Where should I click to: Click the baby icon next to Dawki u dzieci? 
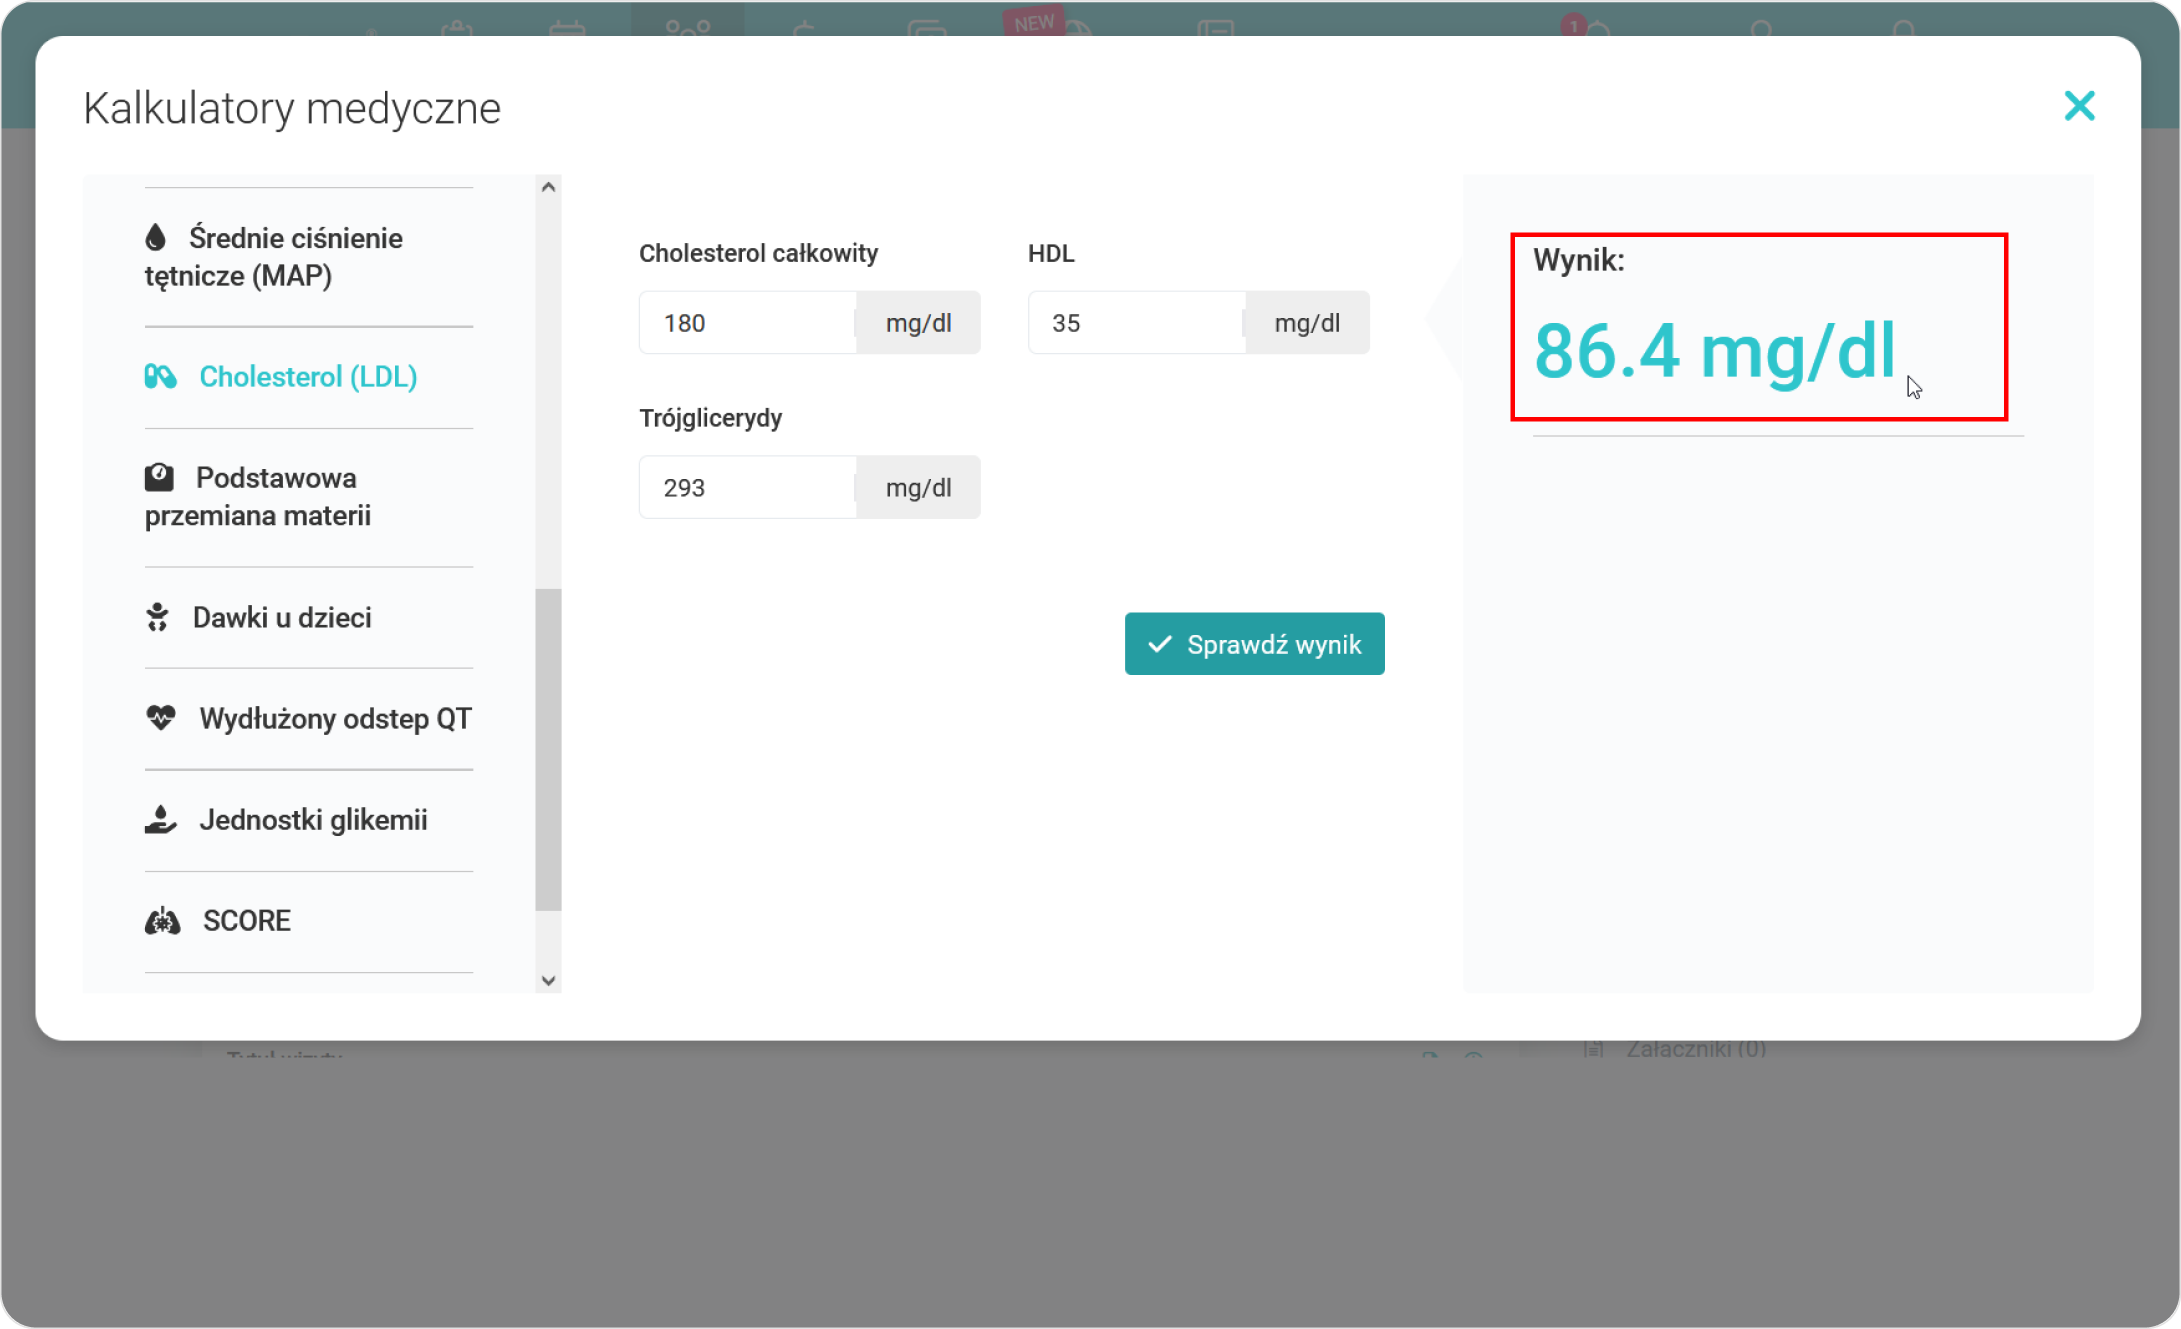157,618
